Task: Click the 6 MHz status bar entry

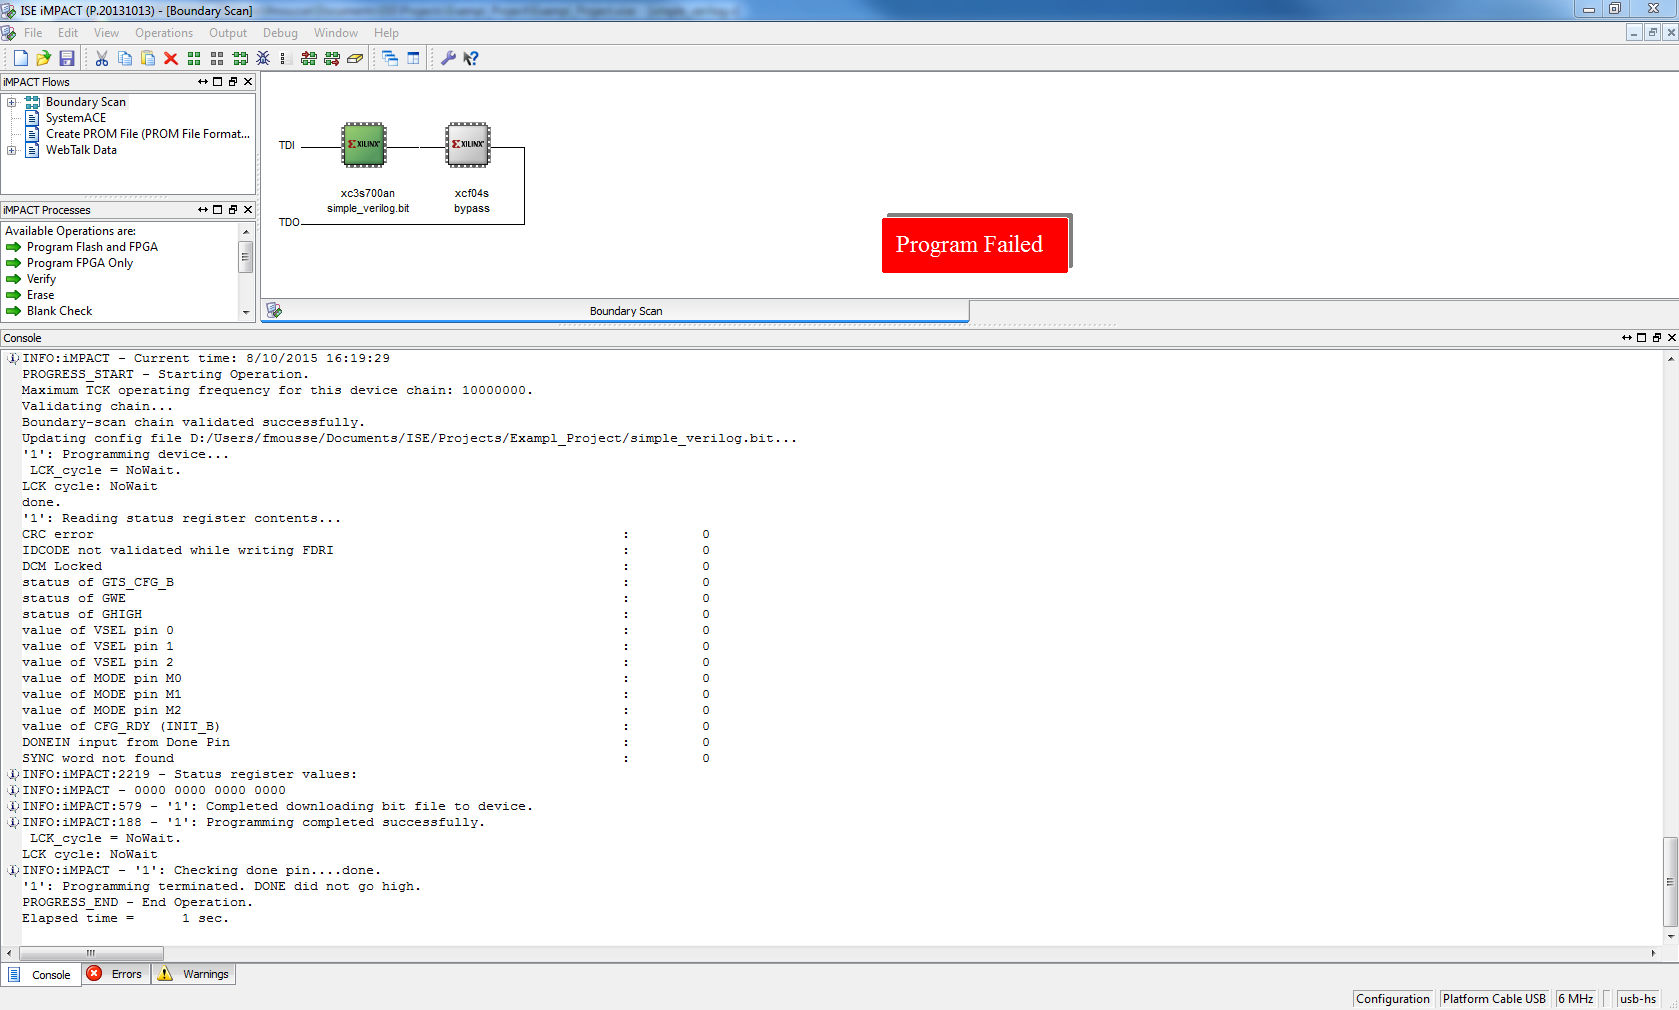Action: (1576, 999)
